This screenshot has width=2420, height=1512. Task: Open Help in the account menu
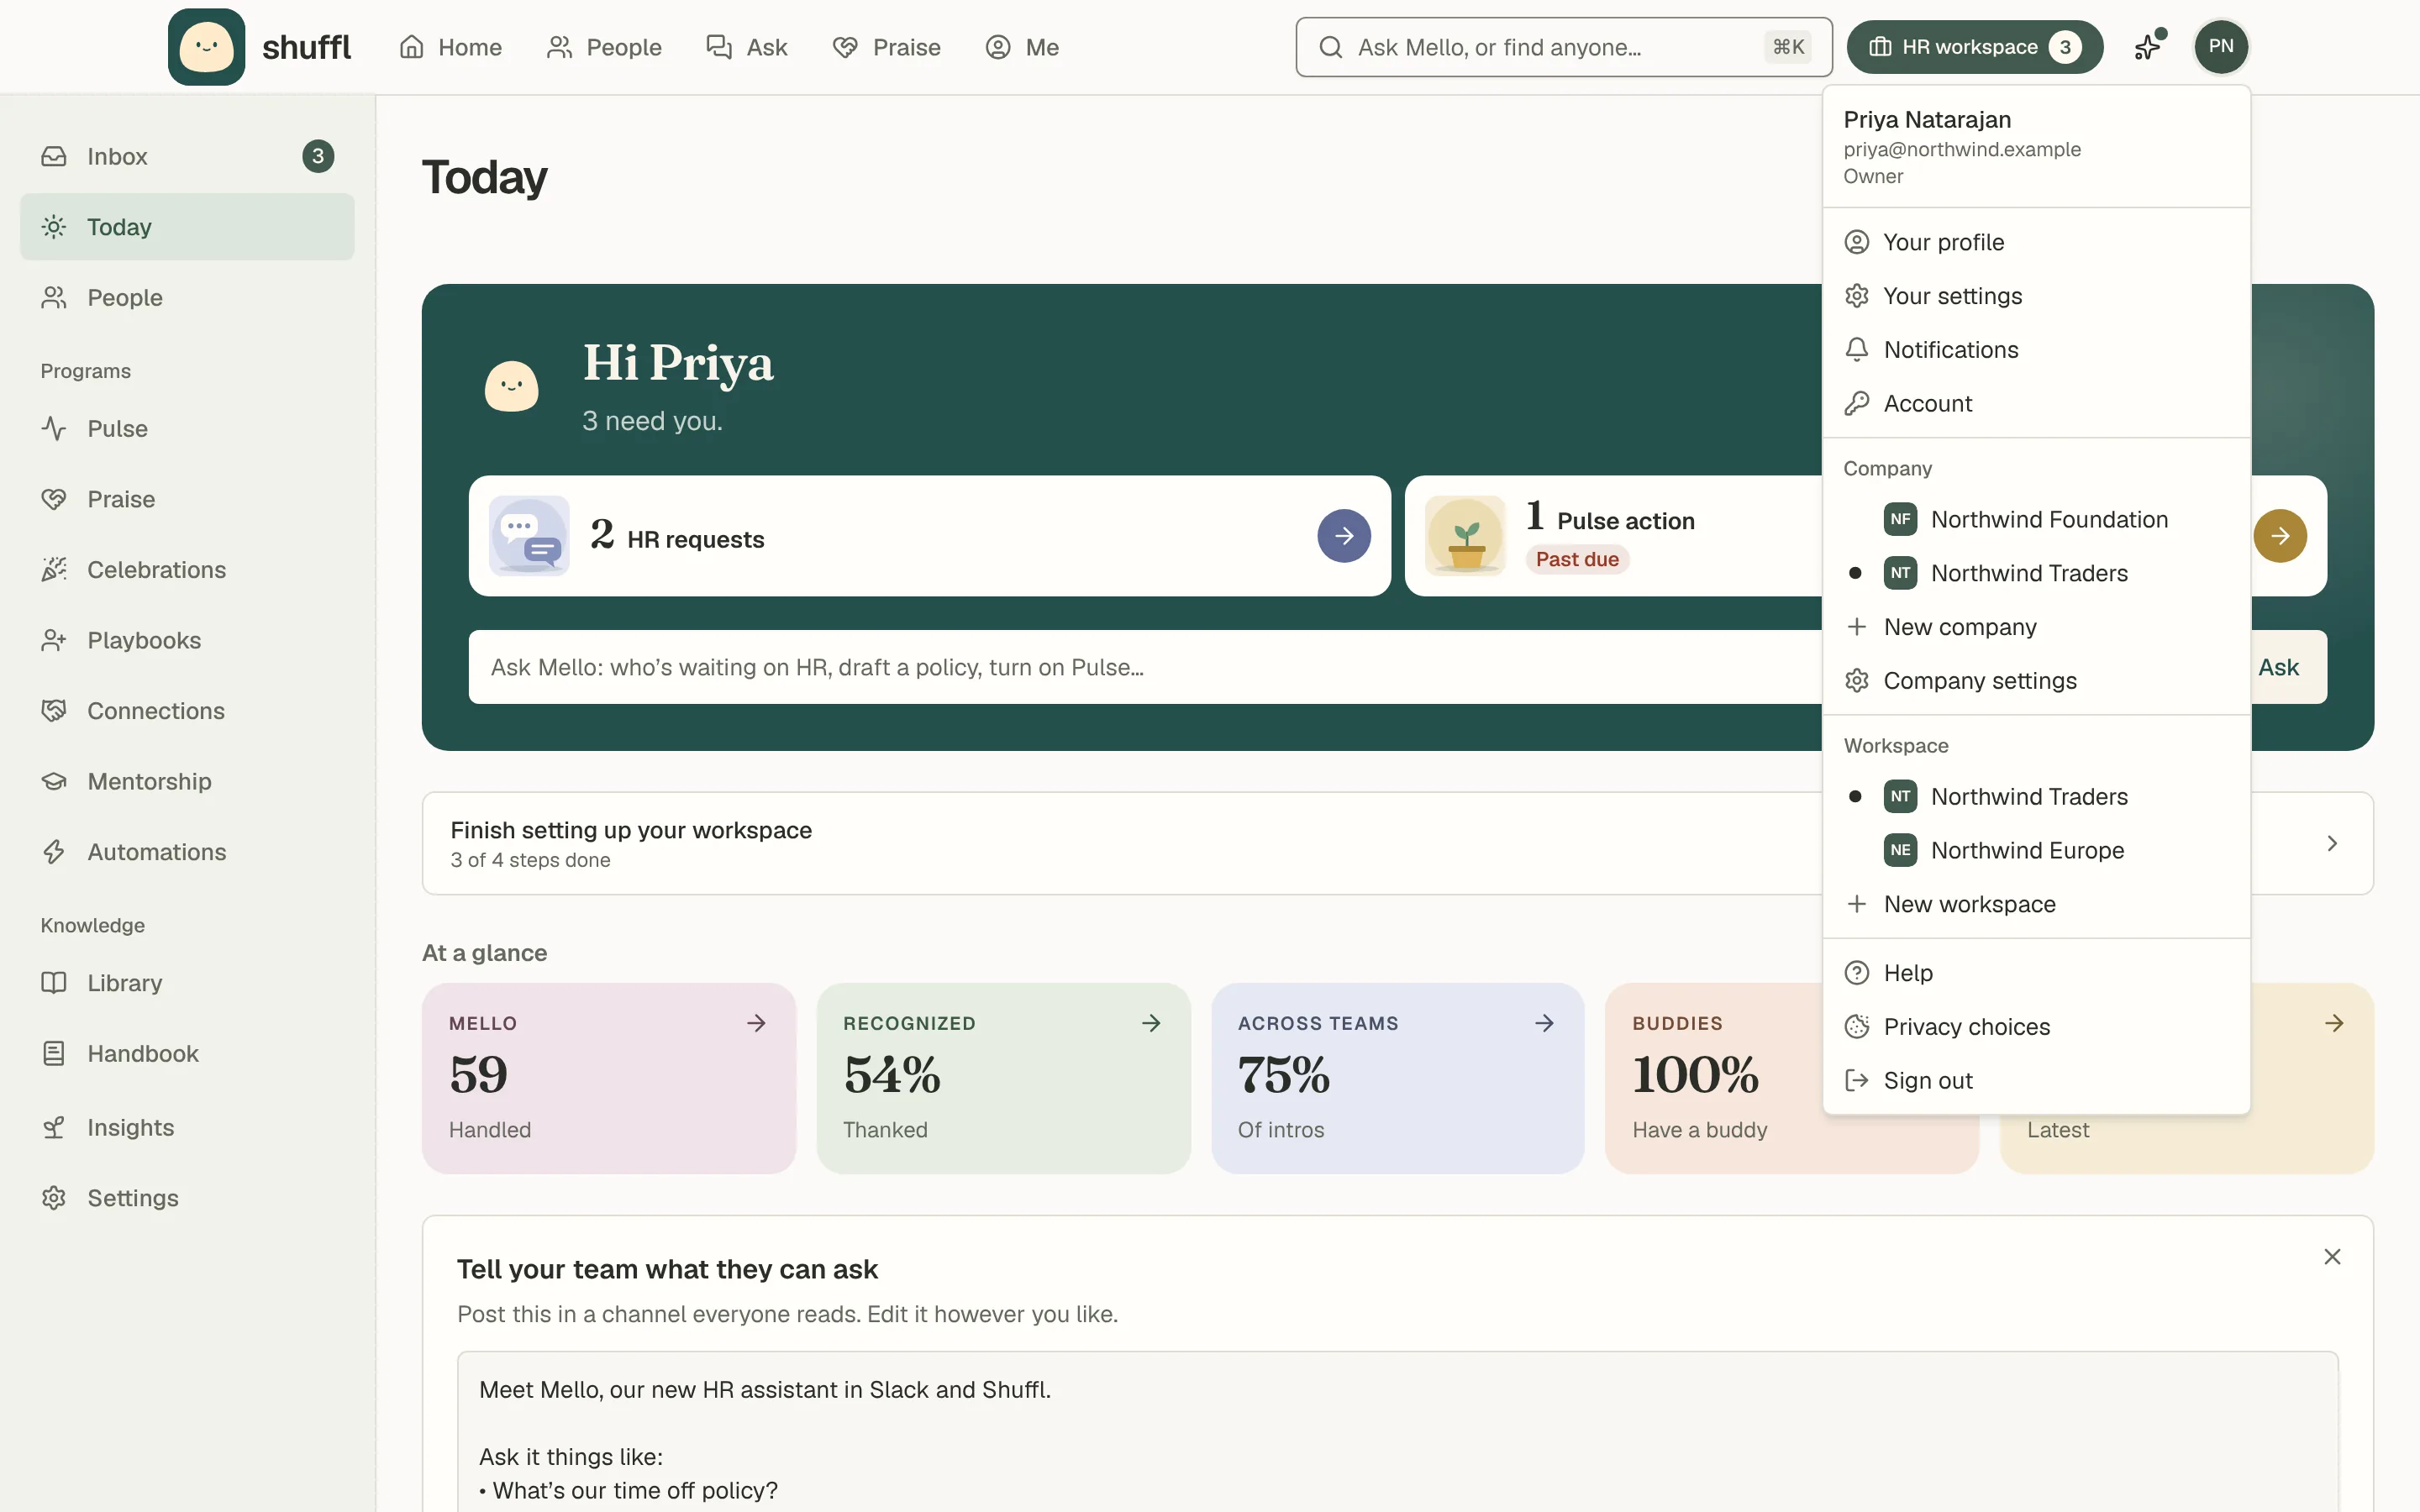pos(2036,973)
